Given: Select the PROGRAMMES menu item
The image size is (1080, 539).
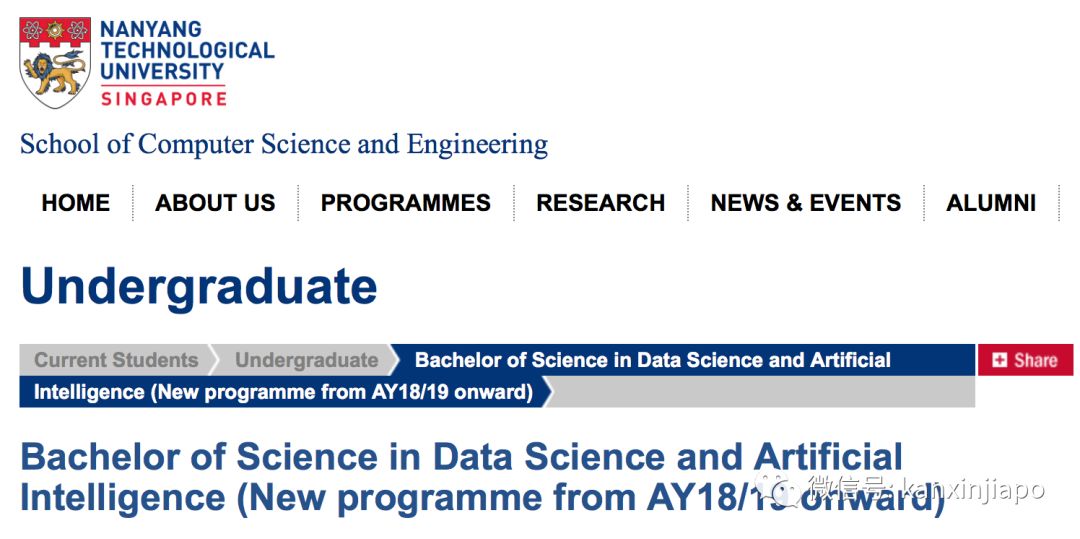Looking at the screenshot, I should point(405,203).
